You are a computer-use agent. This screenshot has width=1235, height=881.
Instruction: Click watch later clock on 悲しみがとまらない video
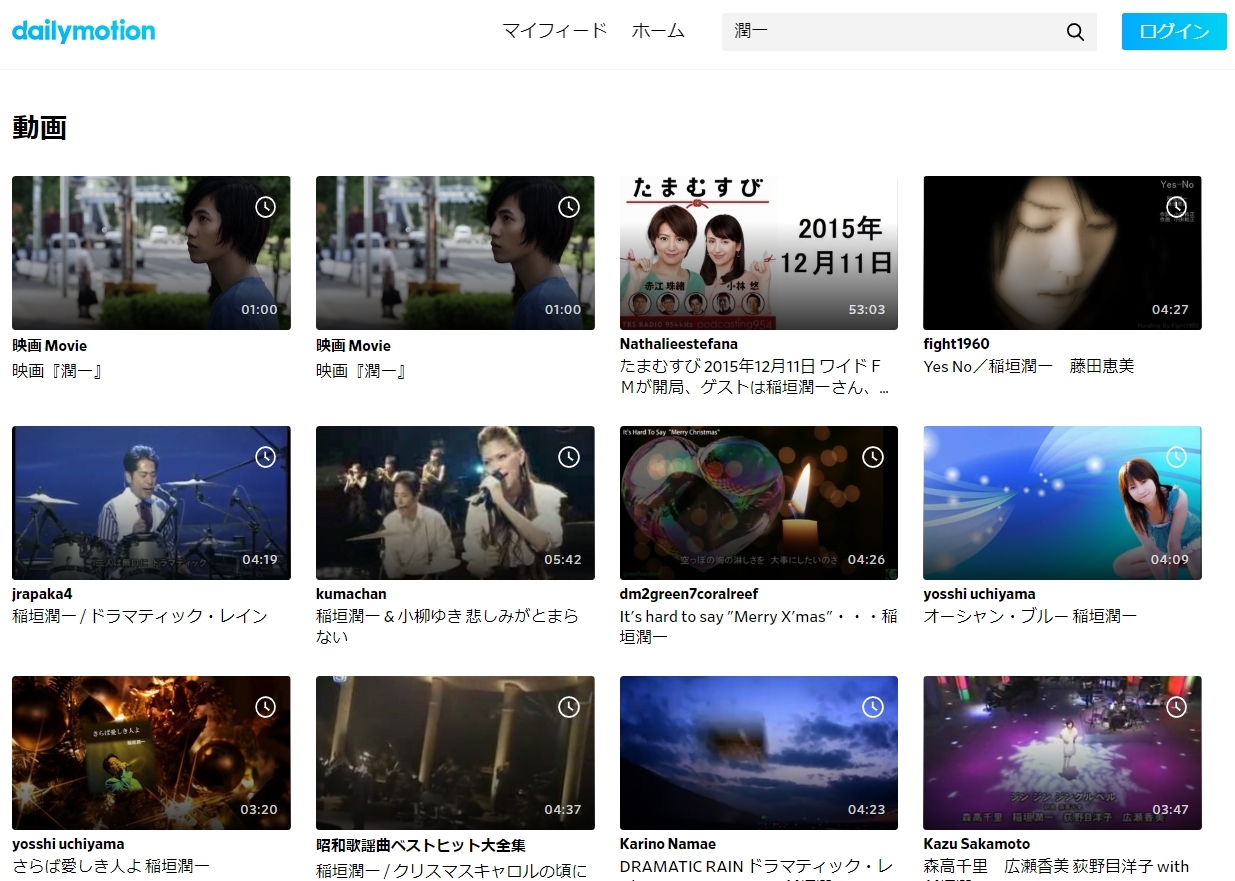569,457
